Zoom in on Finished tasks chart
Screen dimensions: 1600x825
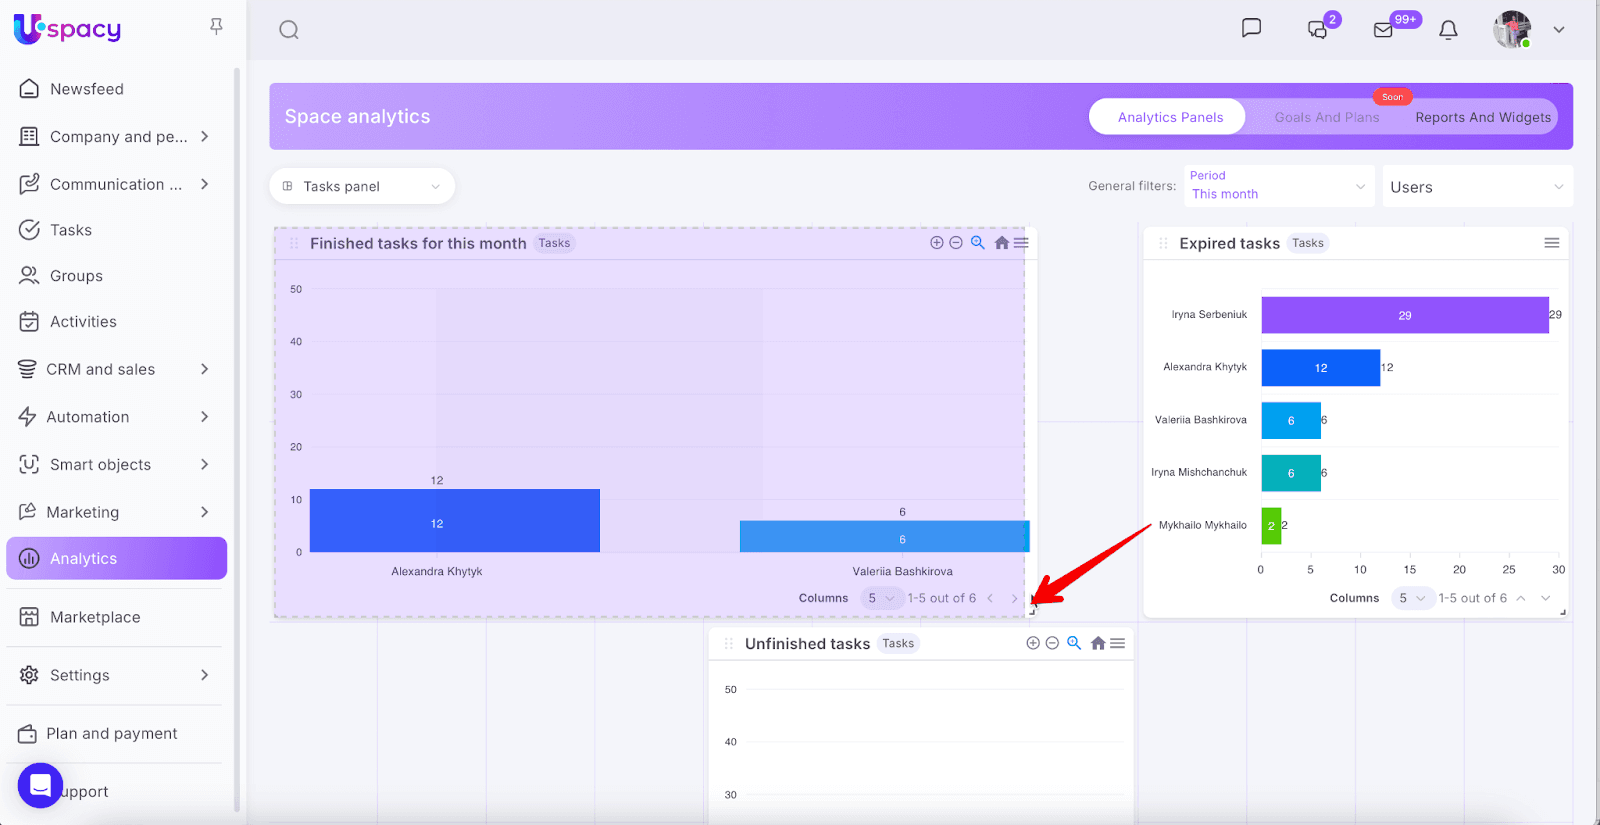(937, 243)
